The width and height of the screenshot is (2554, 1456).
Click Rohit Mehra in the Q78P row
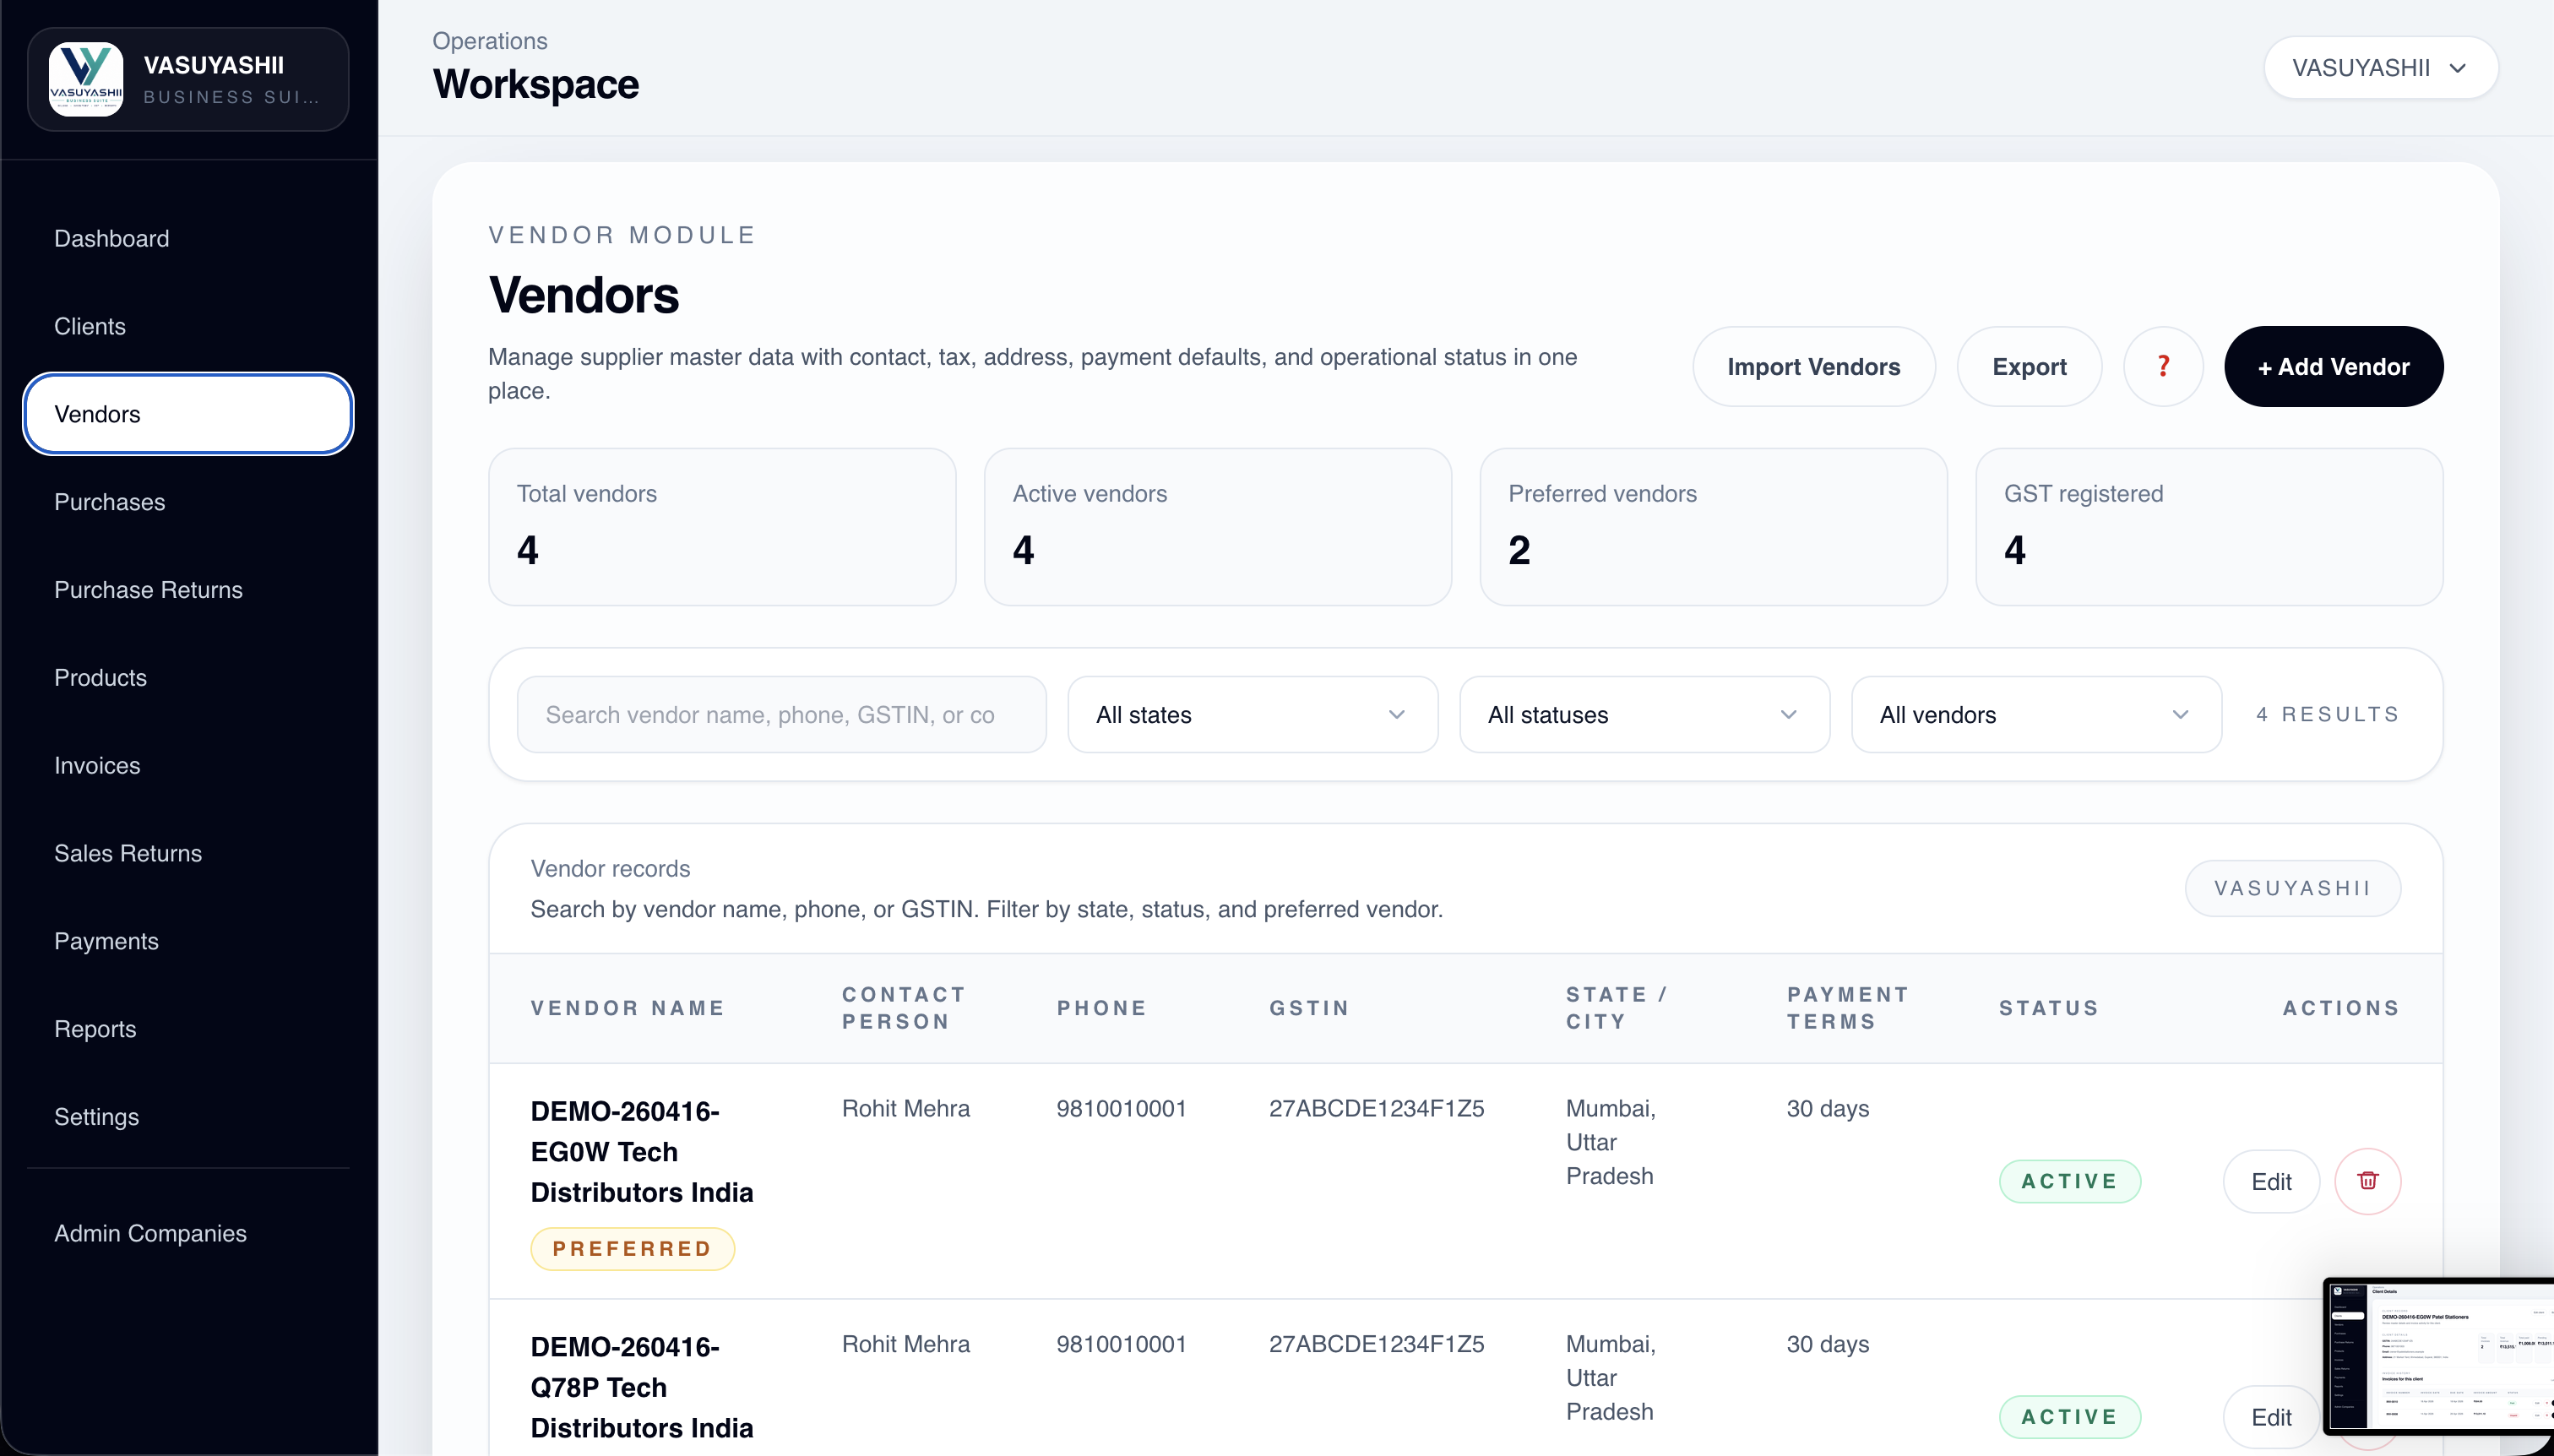coord(905,1344)
